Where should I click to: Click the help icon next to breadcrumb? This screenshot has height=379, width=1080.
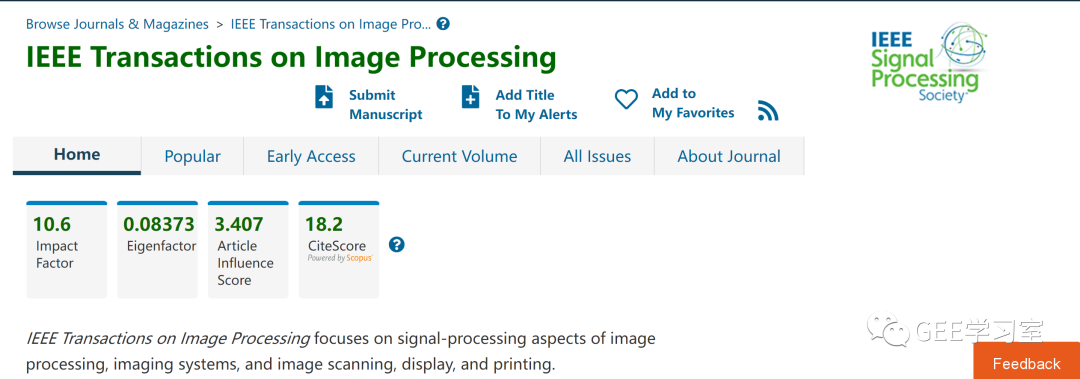click(444, 24)
